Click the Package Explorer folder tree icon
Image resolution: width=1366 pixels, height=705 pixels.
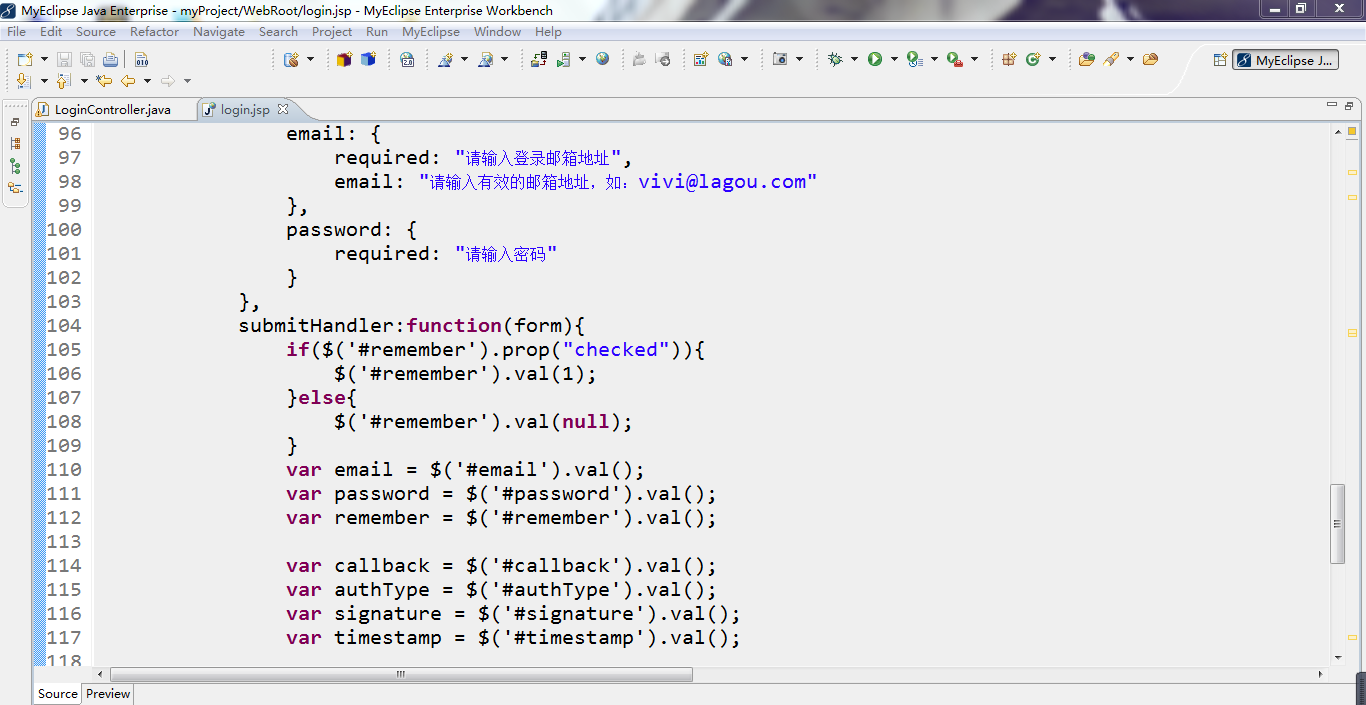click(x=15, y=188)
